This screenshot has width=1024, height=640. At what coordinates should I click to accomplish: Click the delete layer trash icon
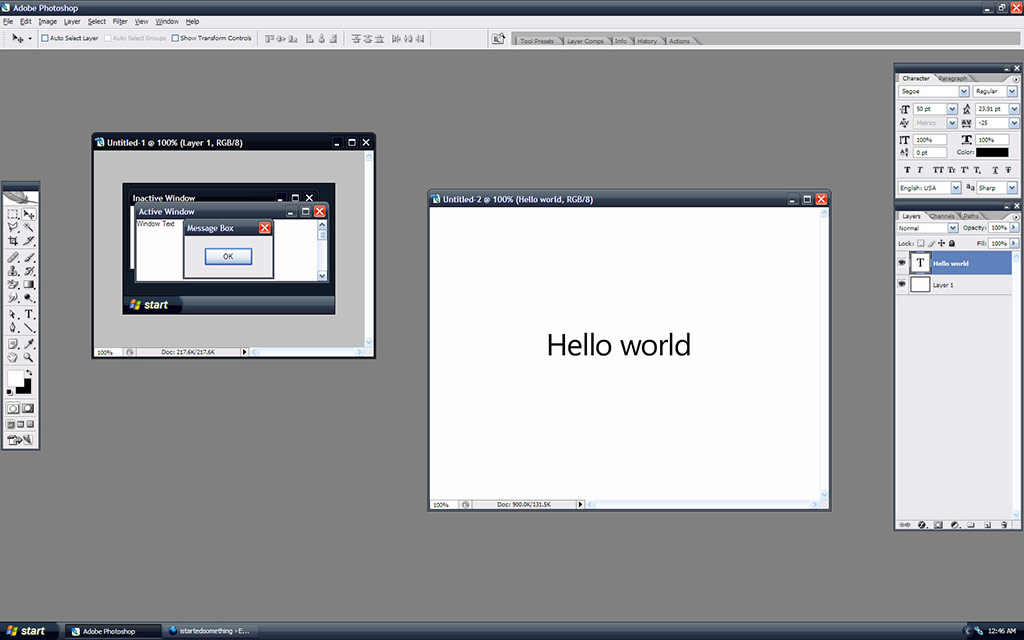pos(1003,524)
